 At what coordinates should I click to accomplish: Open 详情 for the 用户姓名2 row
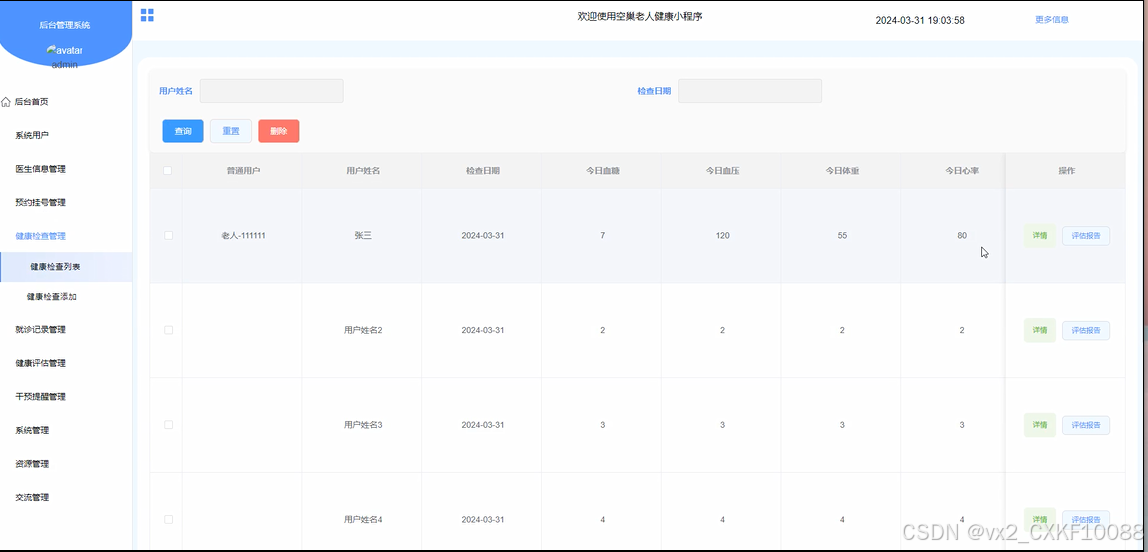coord(1040,330)
